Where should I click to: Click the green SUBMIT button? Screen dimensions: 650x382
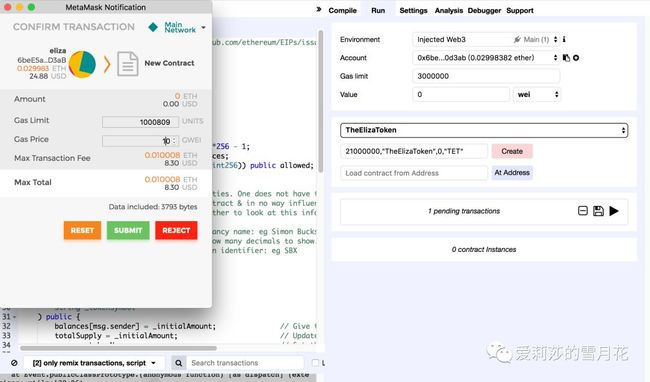coord(128,230)
